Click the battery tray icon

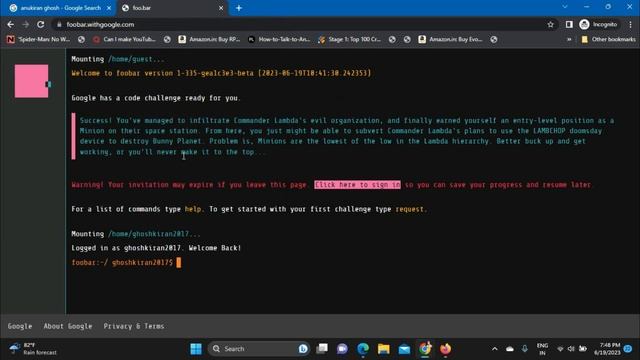click(x=583, y=349)
